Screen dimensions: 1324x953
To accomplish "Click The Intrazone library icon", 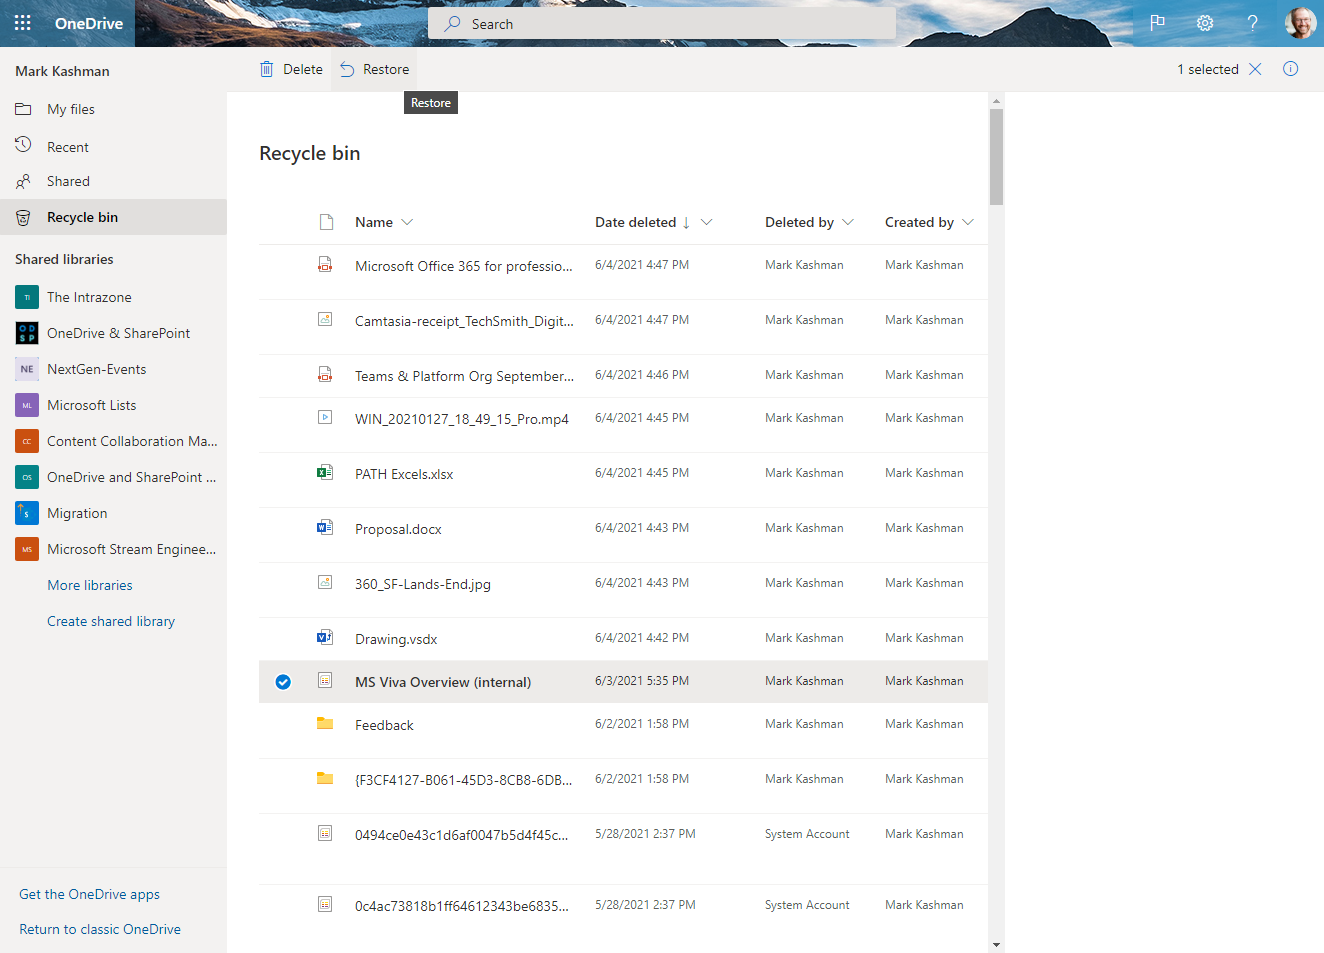I will [27, 297].
